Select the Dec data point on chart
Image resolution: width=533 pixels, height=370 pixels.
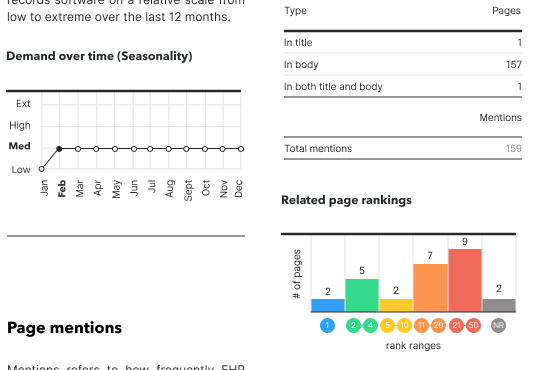coord(241,149)
